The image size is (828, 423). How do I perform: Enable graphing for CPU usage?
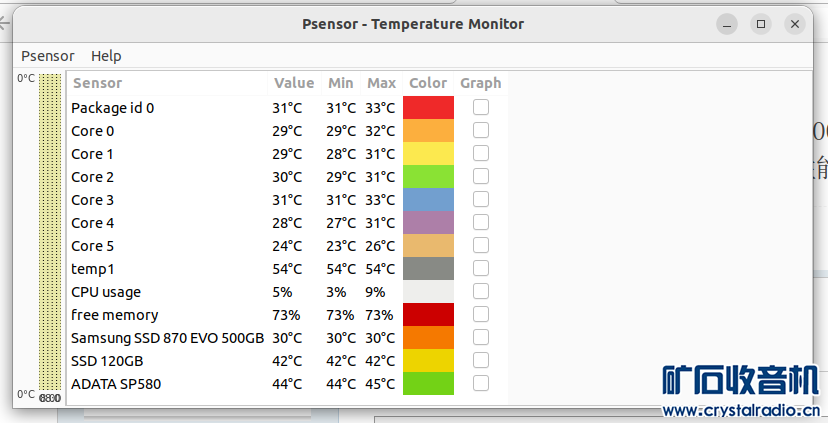coord(481,291)
